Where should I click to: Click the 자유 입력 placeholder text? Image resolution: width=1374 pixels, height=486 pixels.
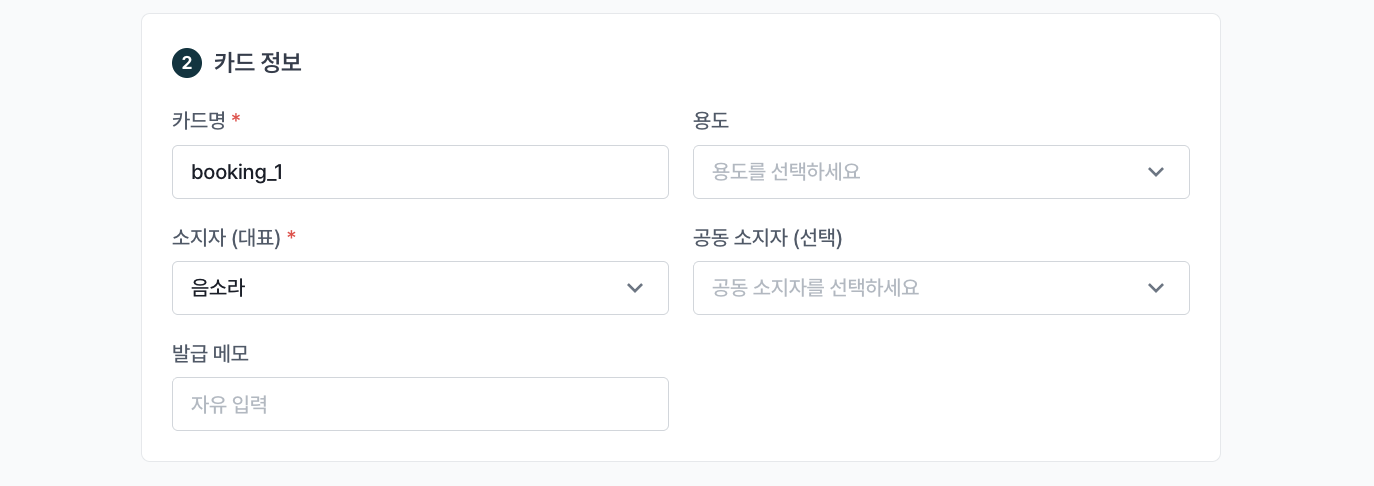(229, 404)
